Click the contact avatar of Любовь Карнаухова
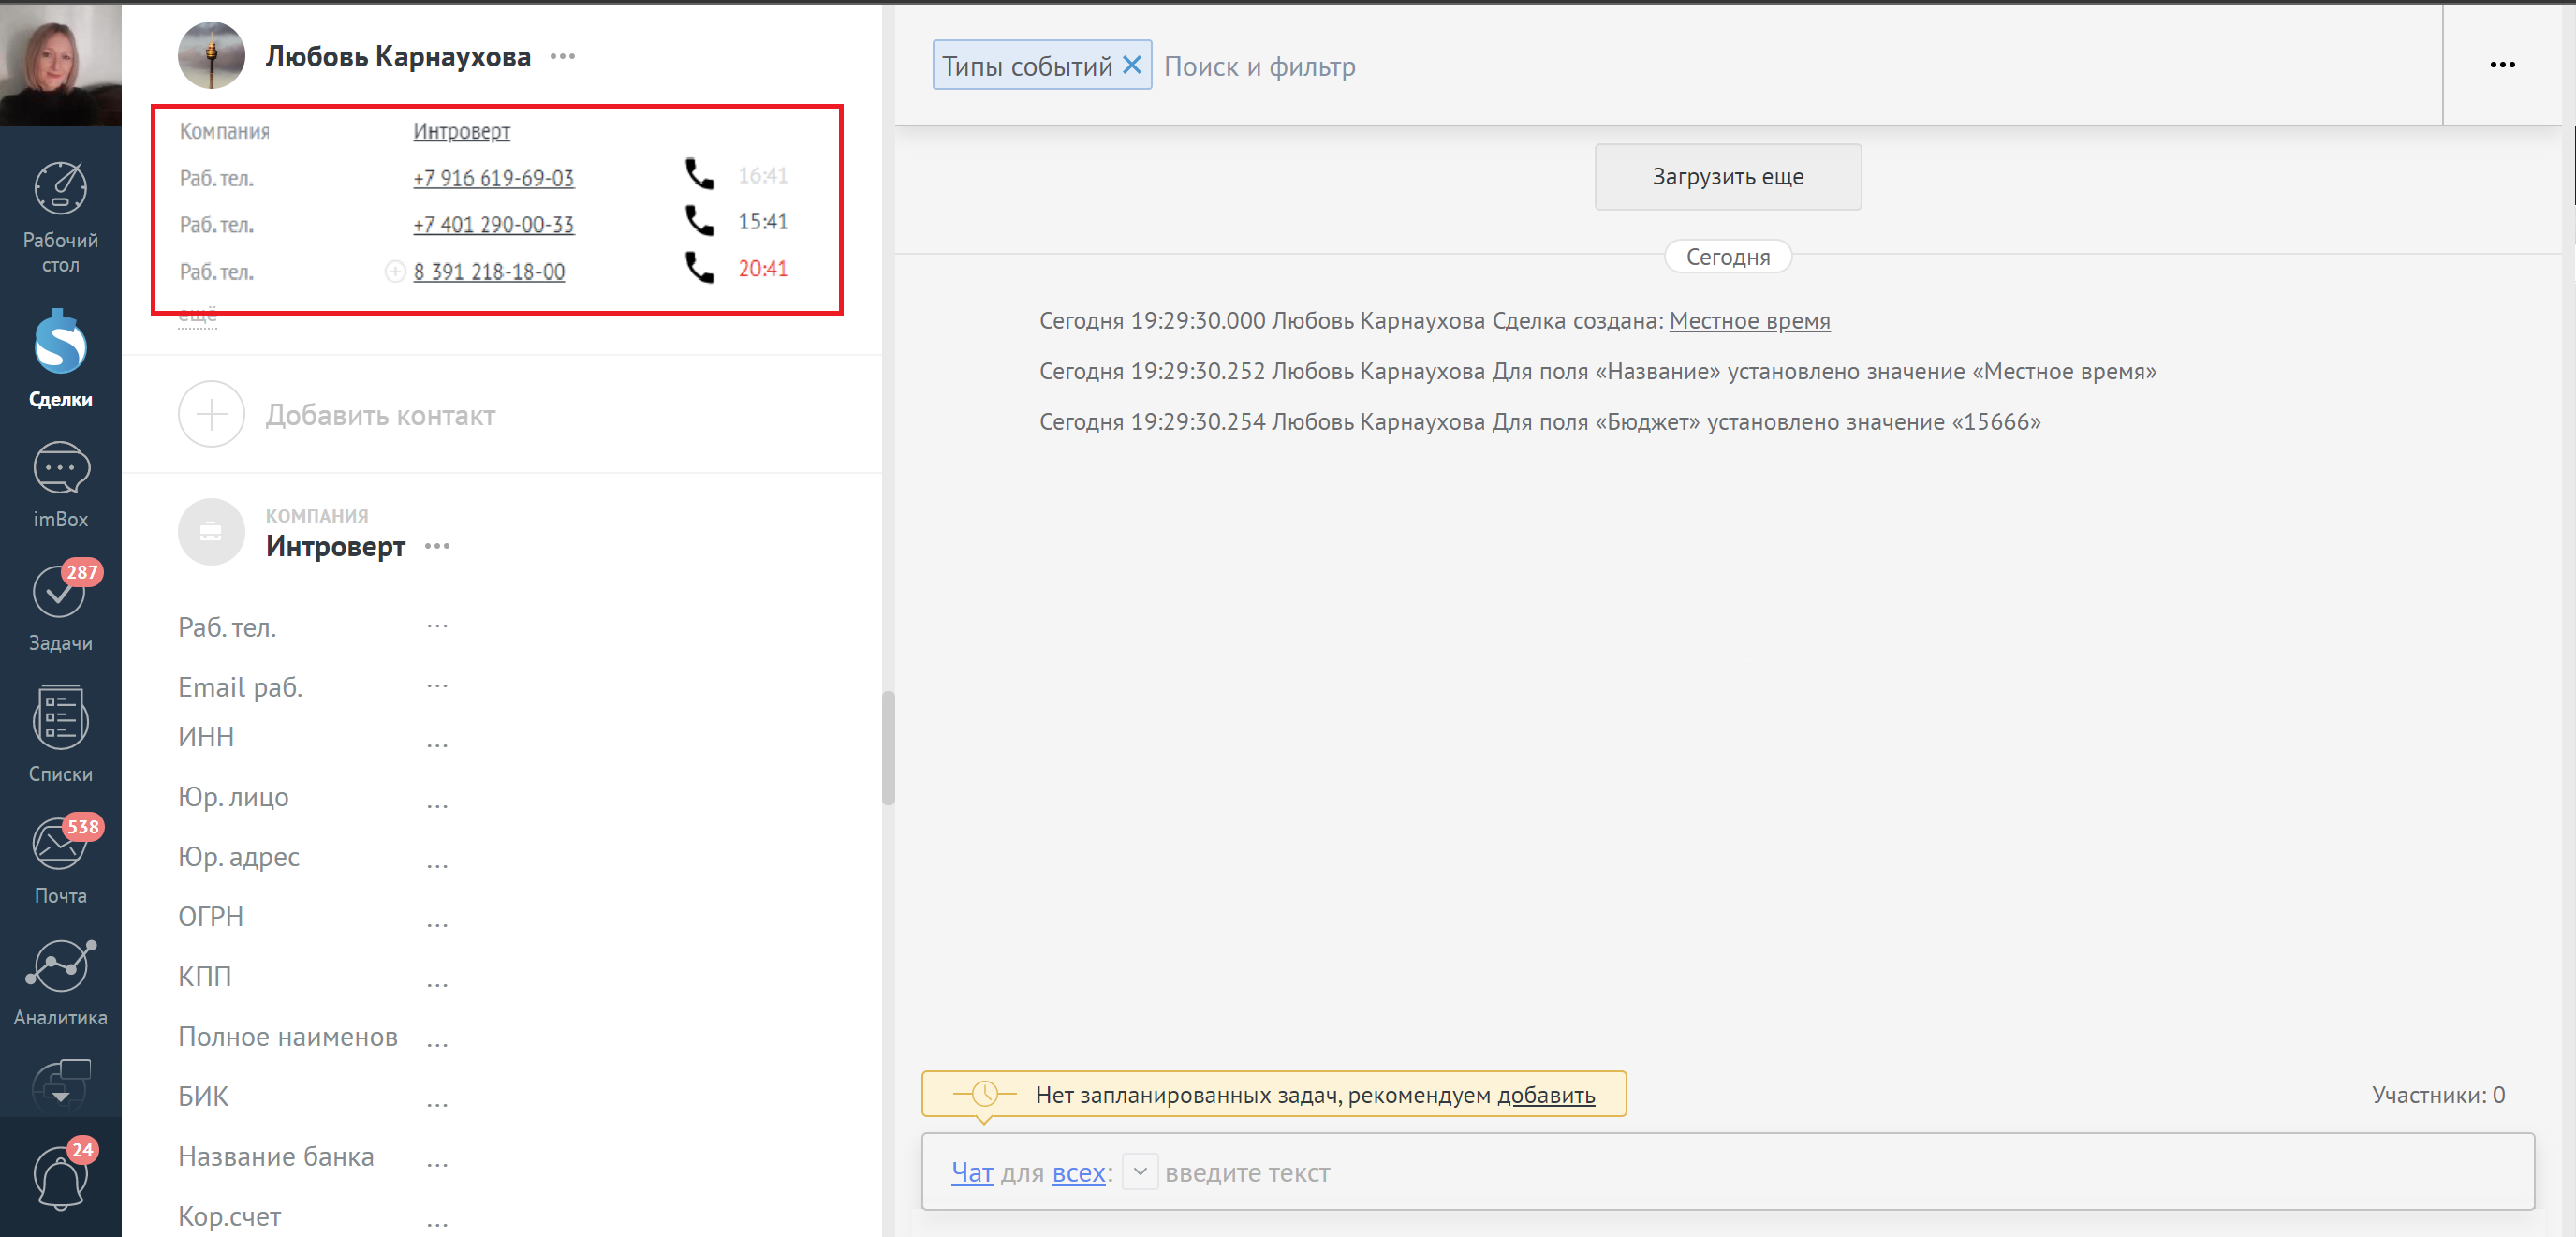 [x=211, y=56]
